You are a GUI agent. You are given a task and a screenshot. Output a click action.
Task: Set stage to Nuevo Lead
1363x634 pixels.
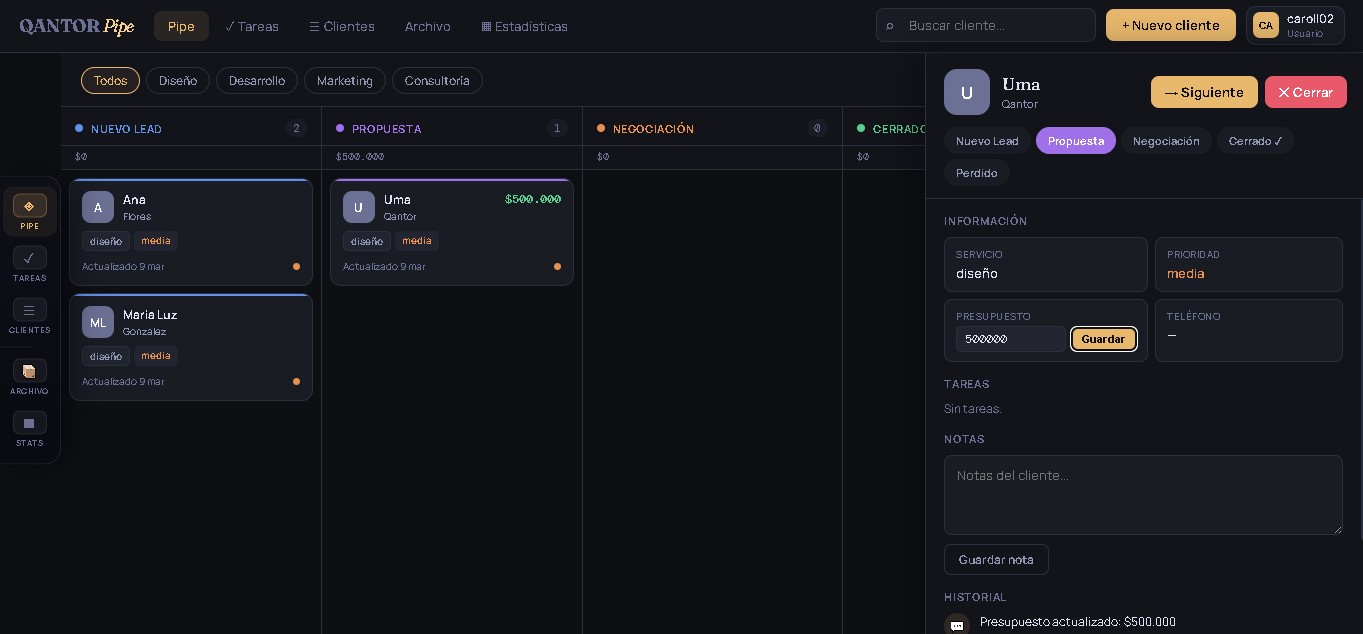tap(986, 141)
